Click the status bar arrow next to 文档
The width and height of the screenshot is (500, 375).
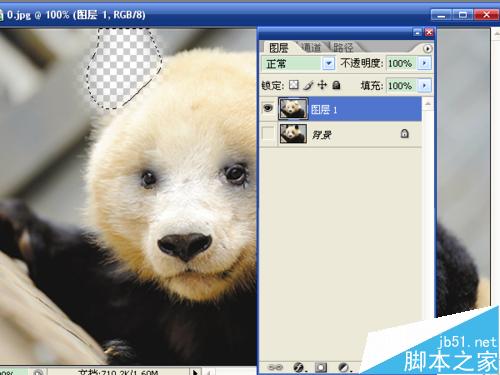click(196, 371)
